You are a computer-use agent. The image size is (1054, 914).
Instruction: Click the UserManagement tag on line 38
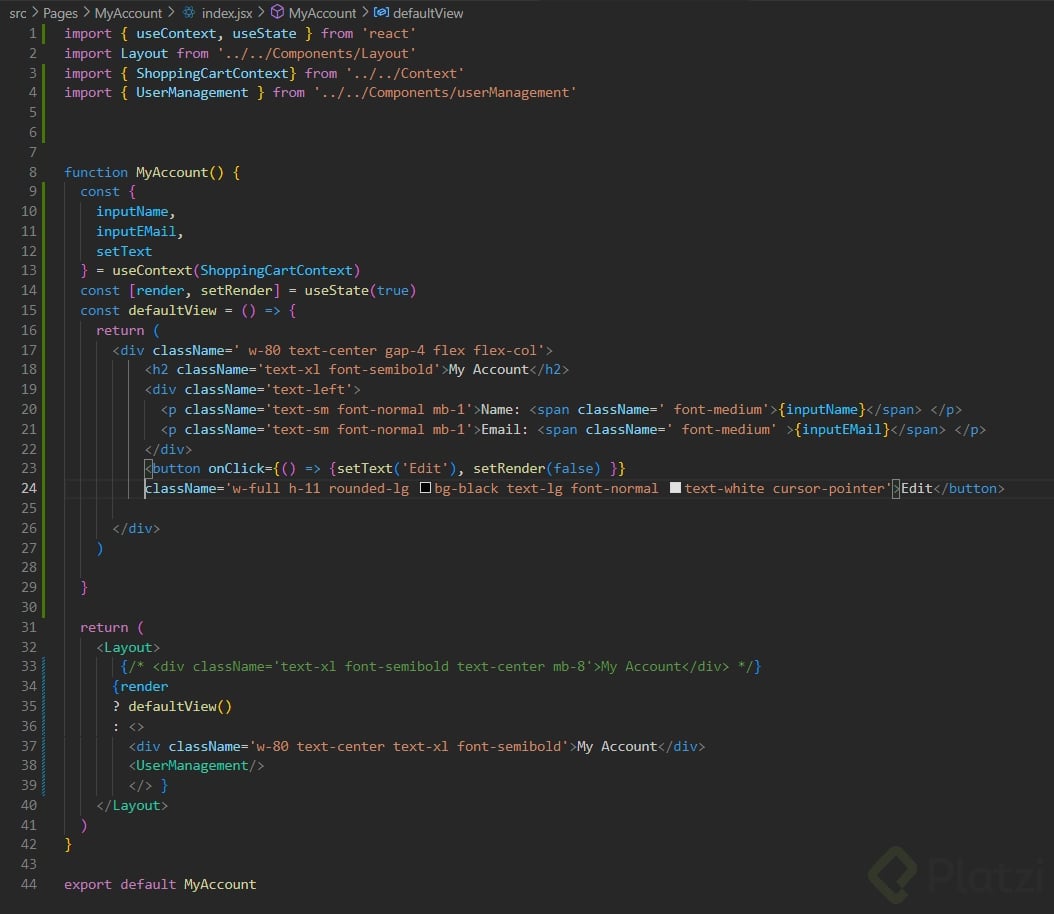(x=196, y=766)
